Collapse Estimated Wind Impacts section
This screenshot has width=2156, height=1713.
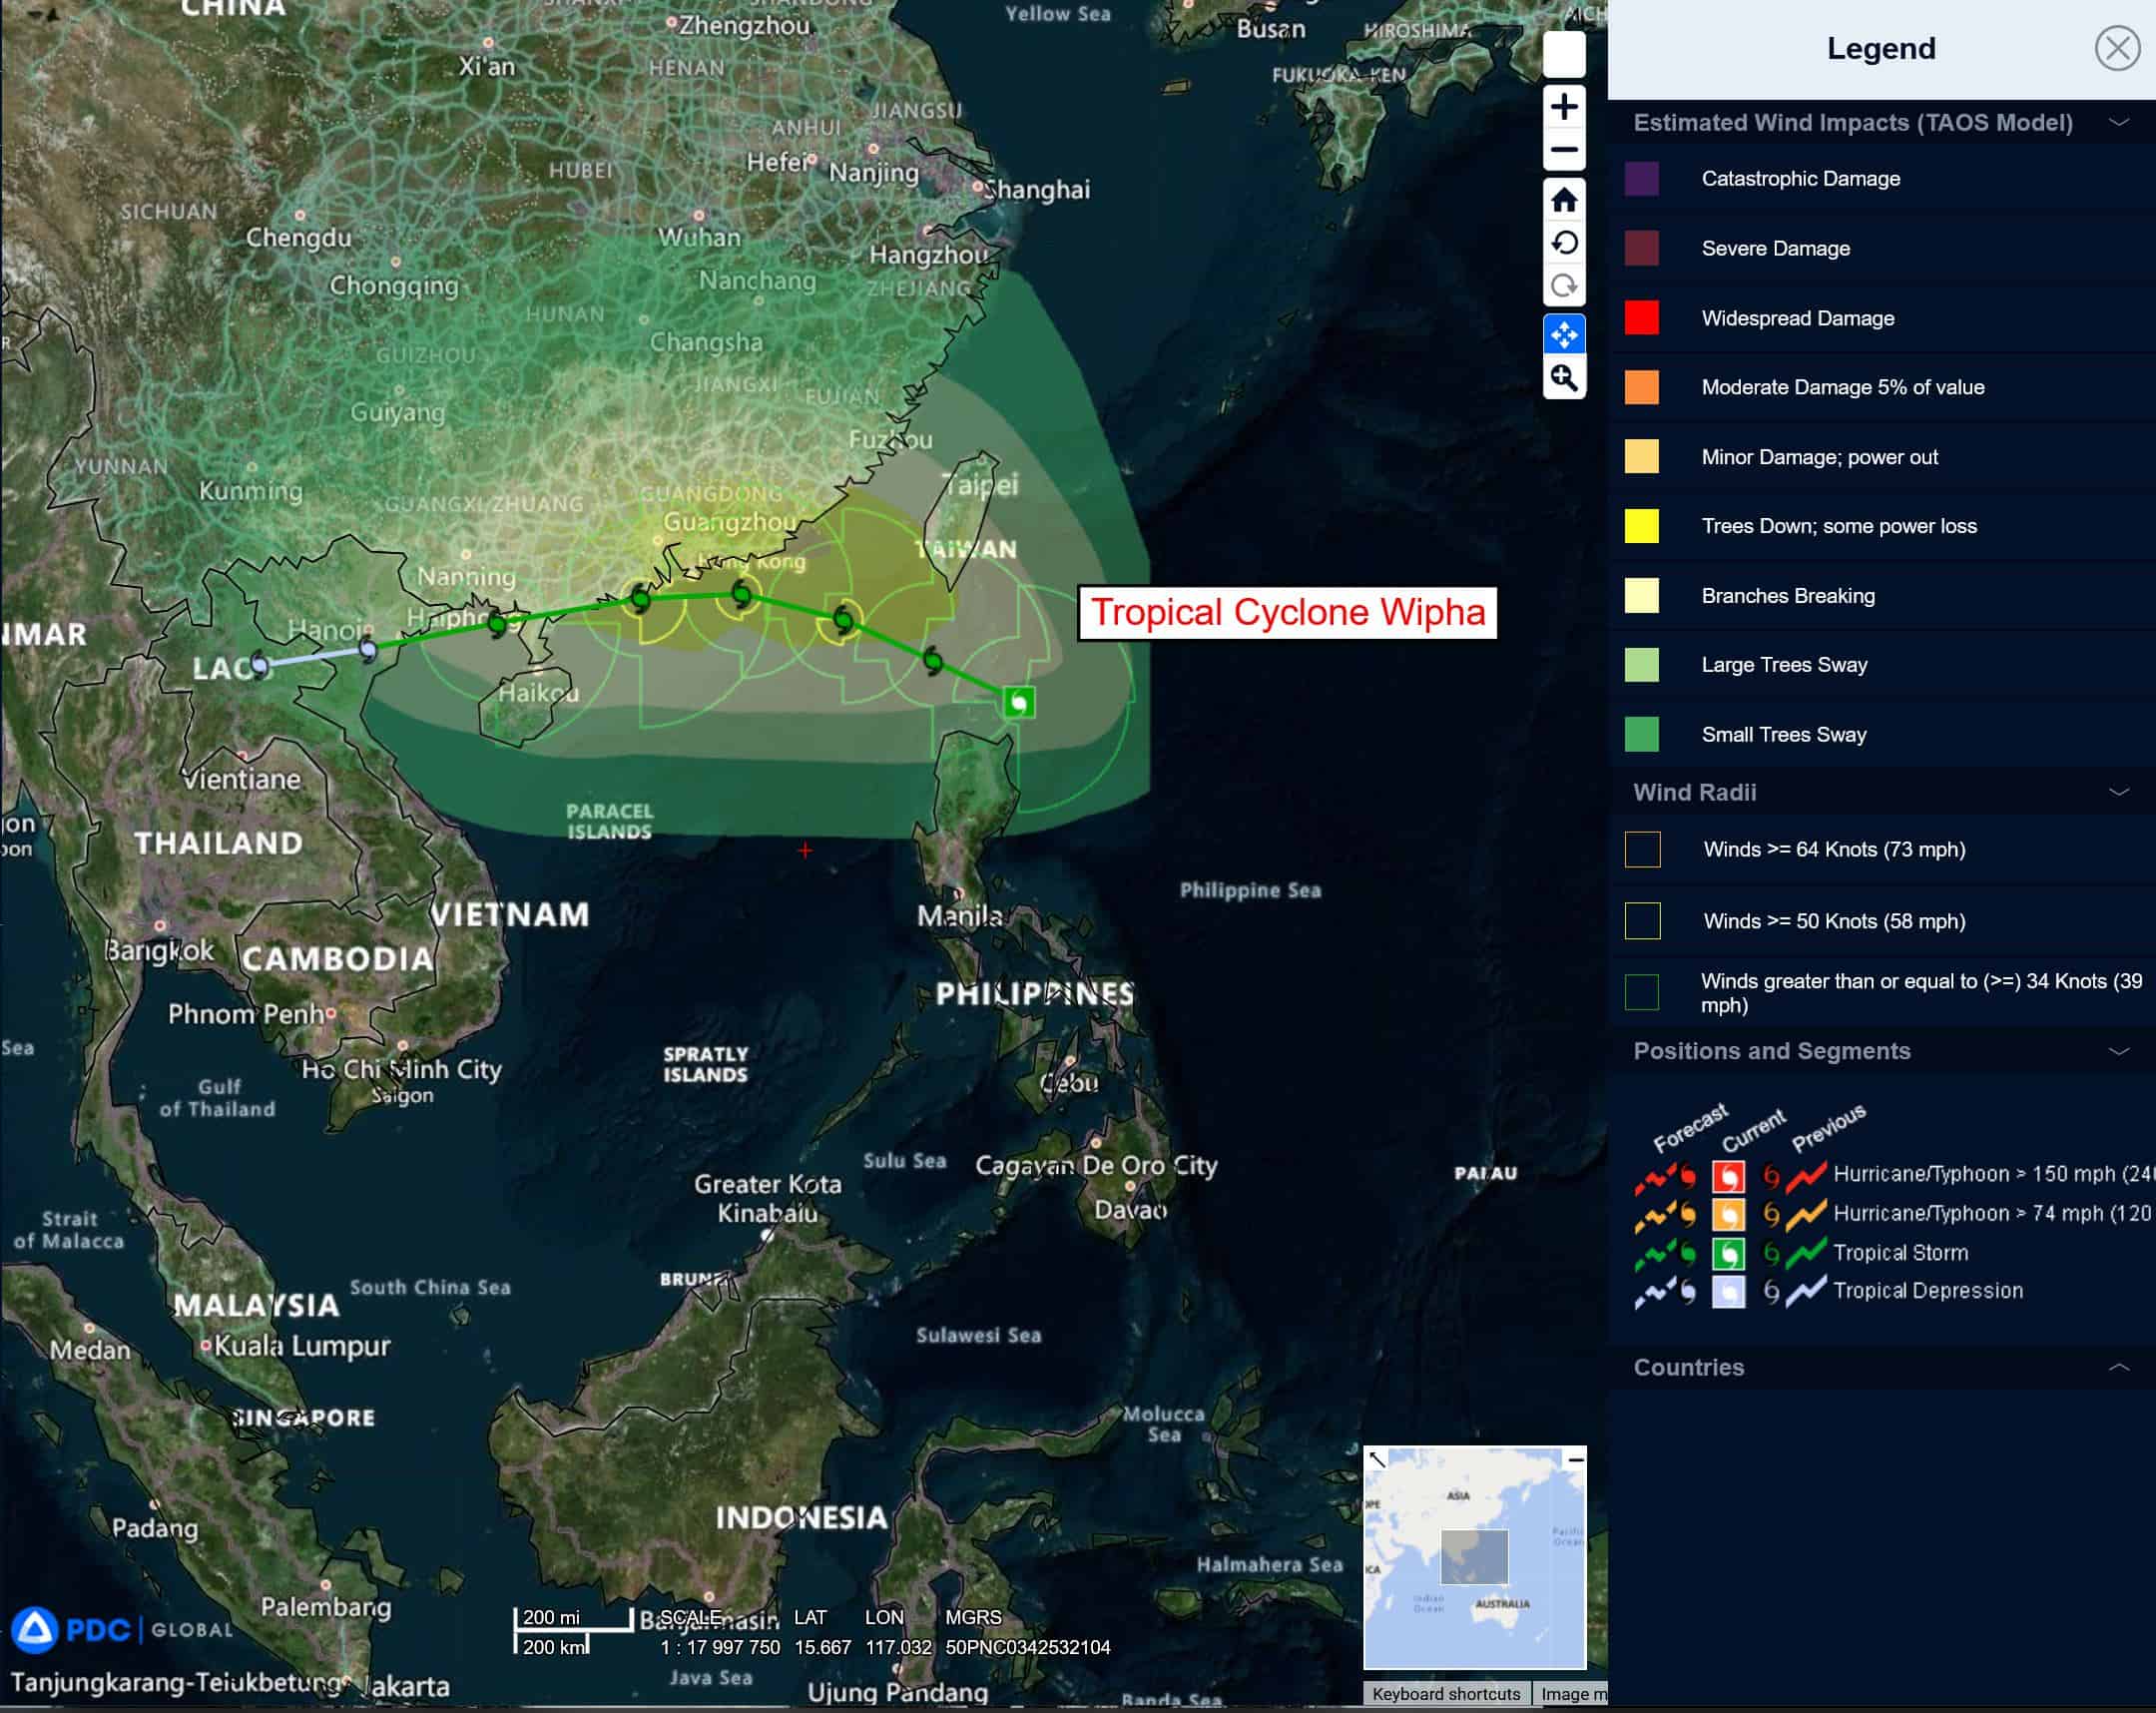point(2118,122)
